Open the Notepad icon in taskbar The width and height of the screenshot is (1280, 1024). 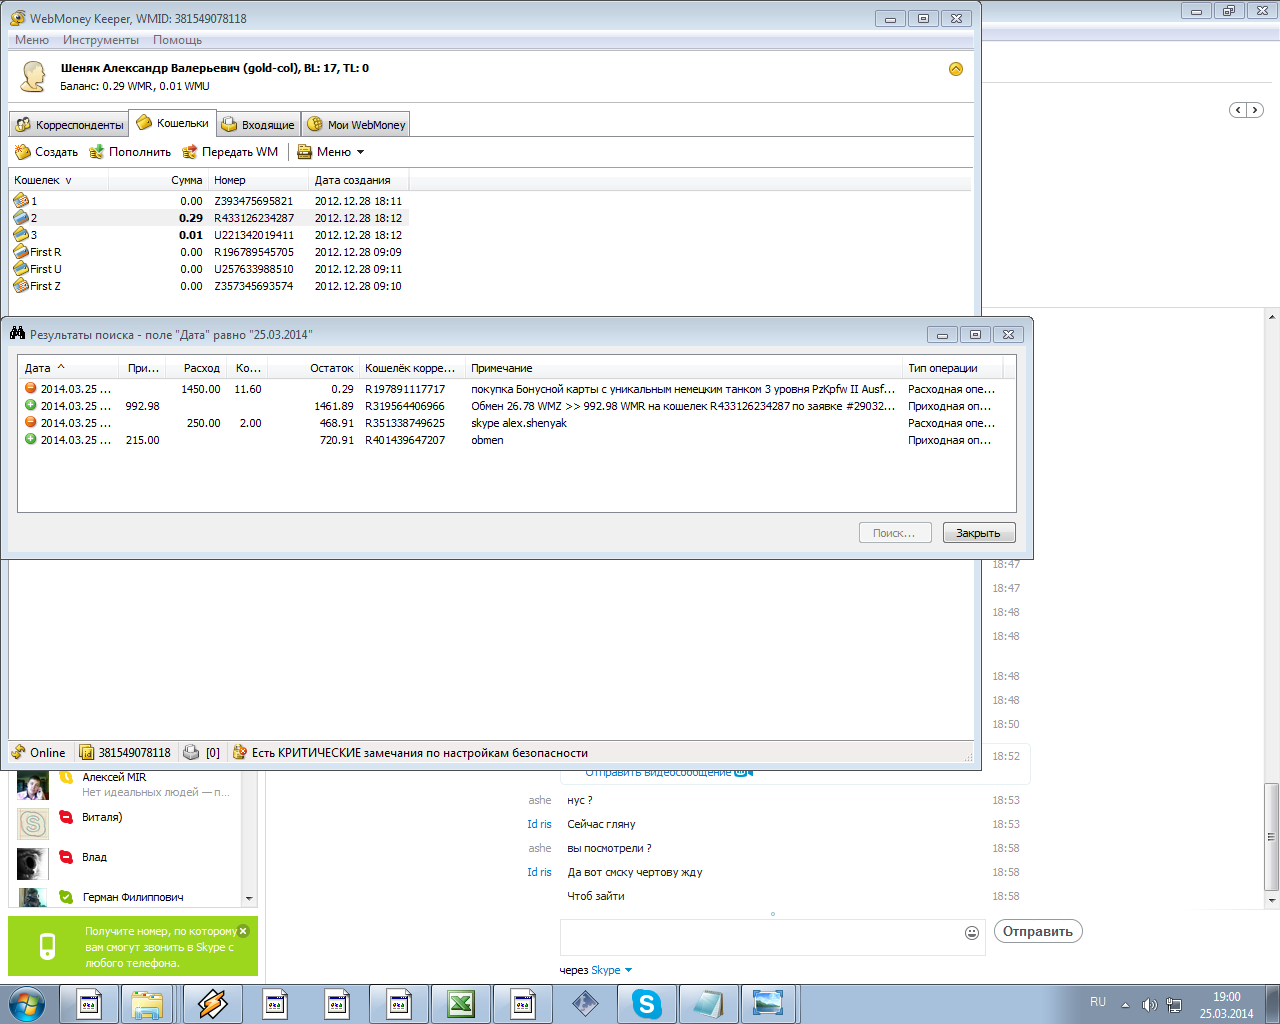coord(709,1004)
